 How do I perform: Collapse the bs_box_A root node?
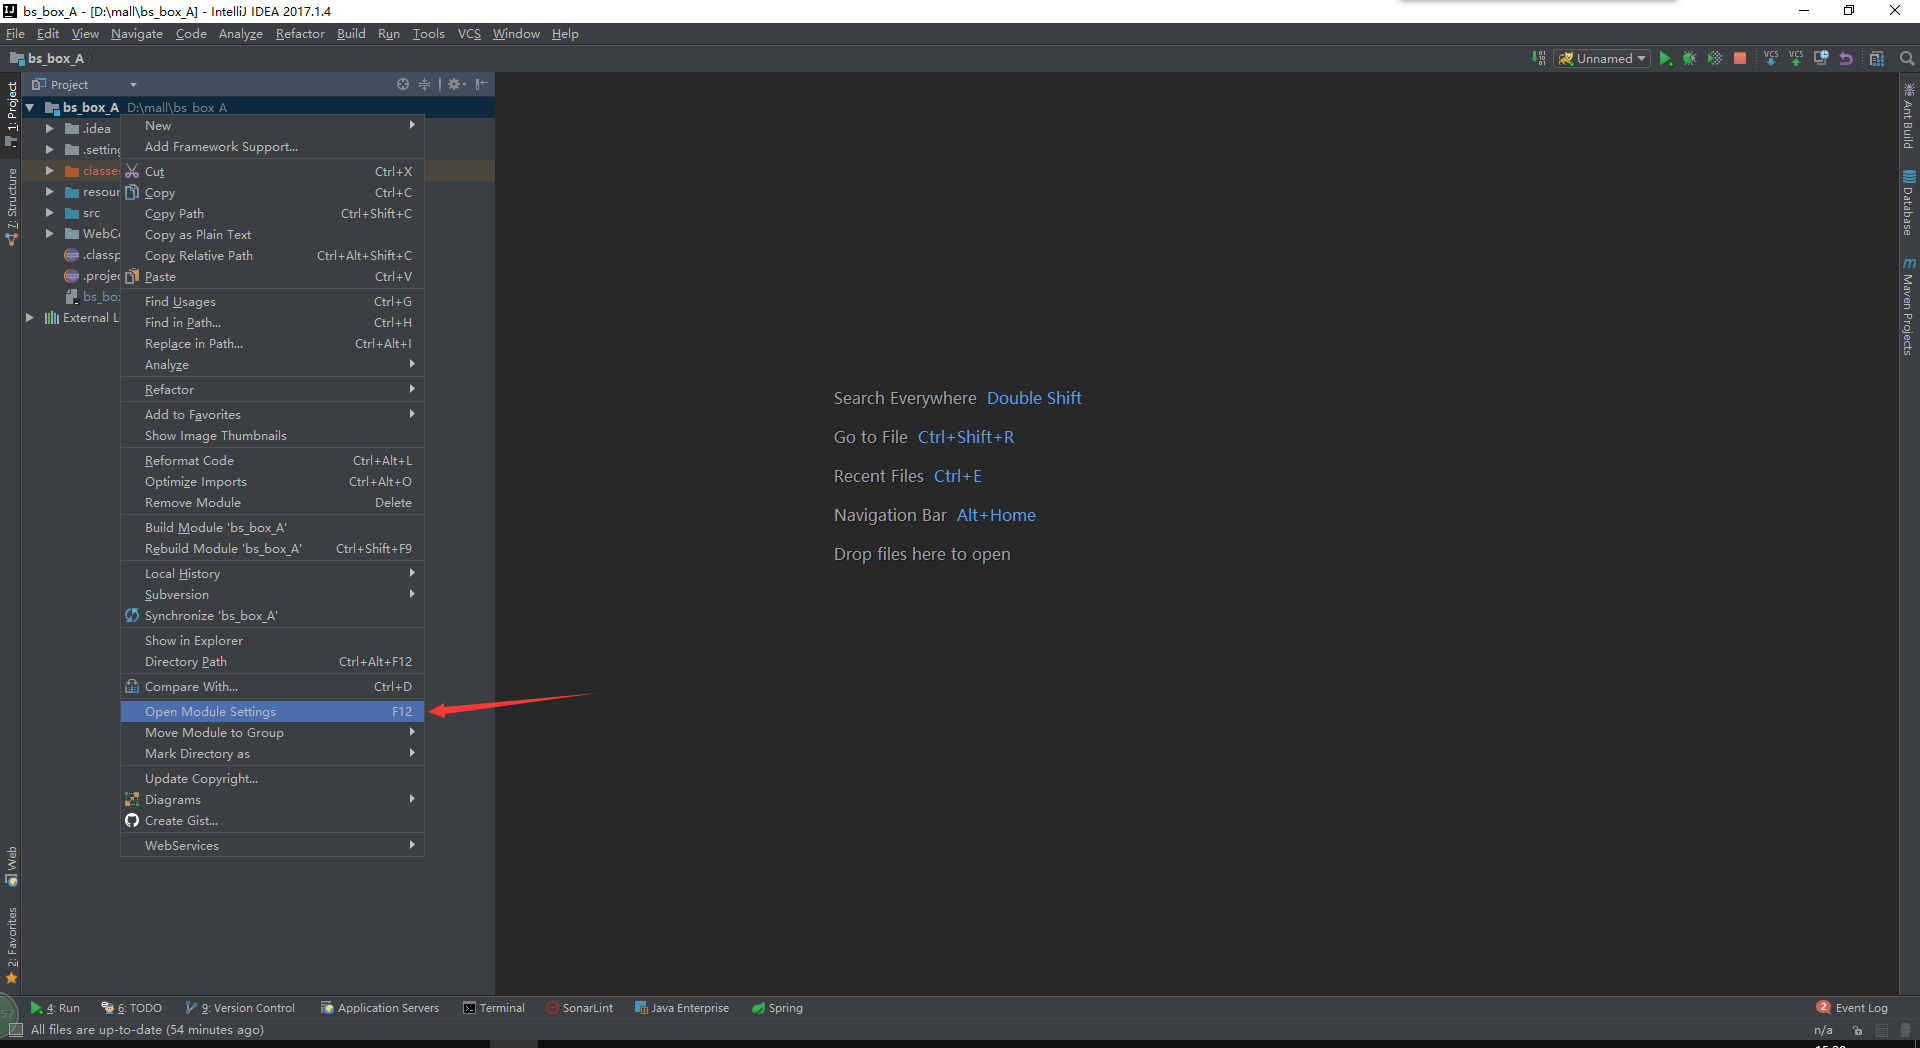pos(30,107)
